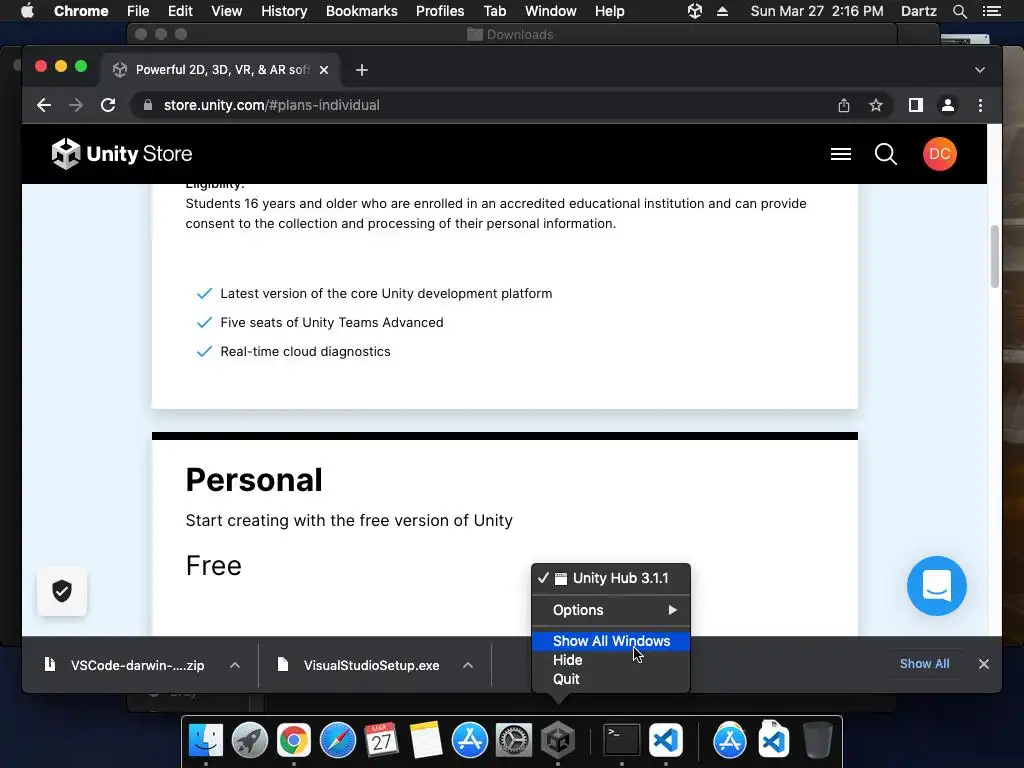Choose Quit in Dock menu
Viewport: 1024px width, 768px height.
611,679
